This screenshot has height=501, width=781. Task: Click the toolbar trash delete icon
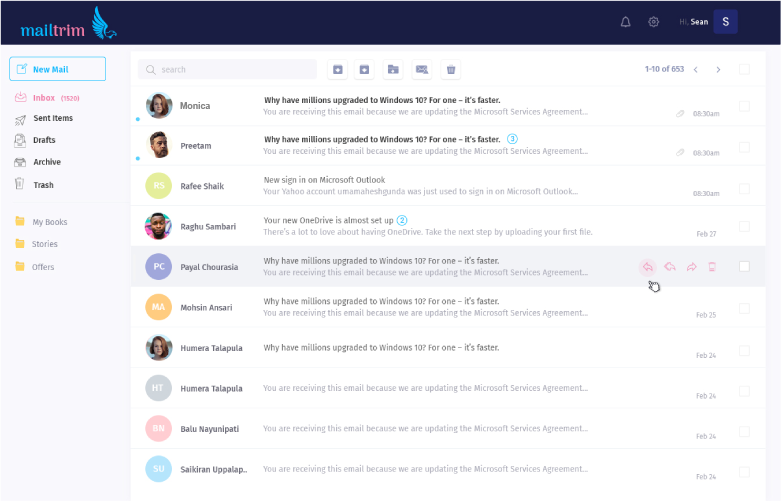pos(451,69)
